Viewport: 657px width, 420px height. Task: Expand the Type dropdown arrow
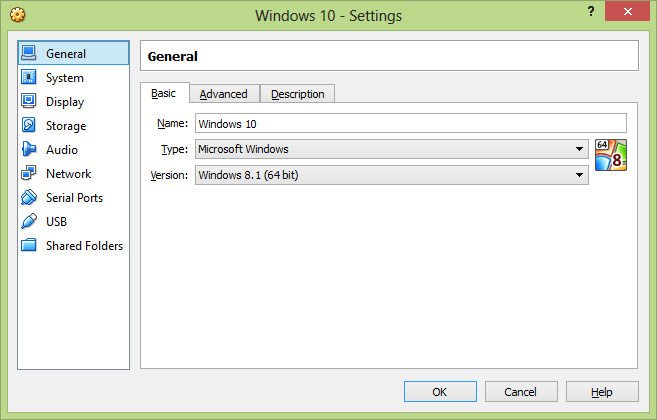[x=579, y=149]
